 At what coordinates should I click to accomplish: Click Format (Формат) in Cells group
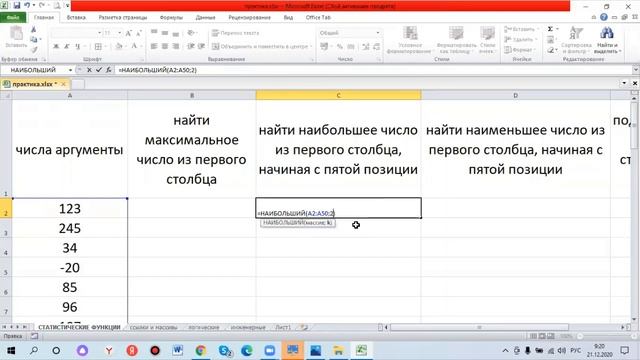519,50
